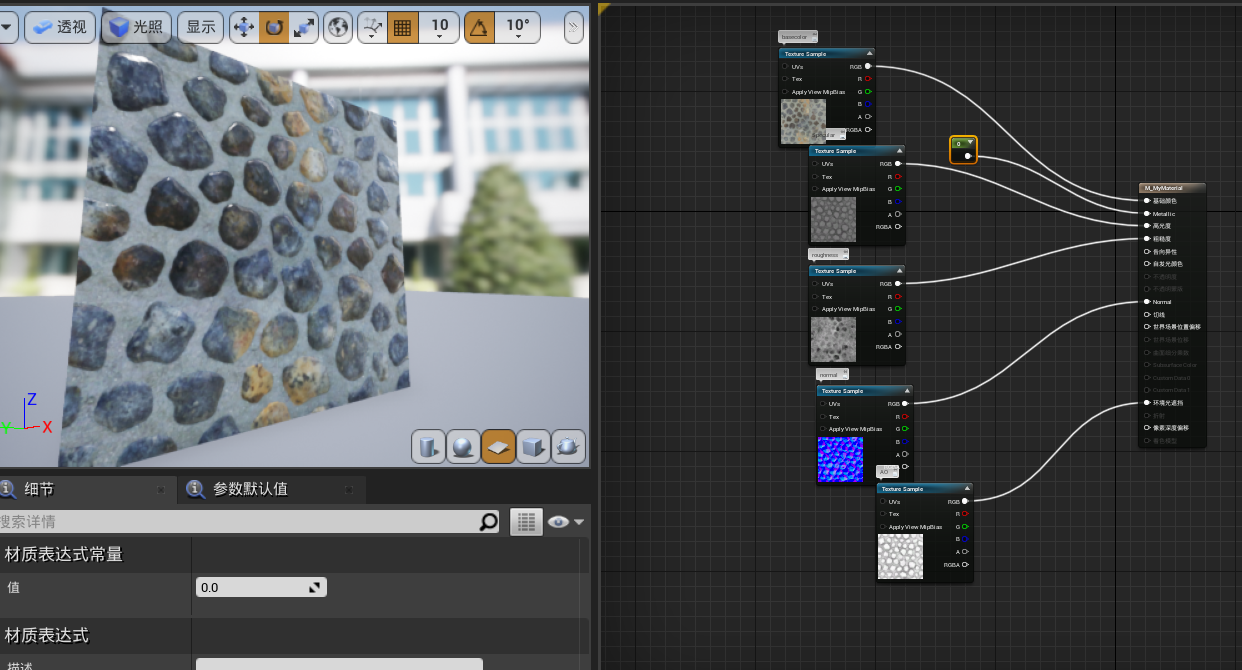Toggle grid snapping icon
The height and width of the screenshot is (670, 1242).
[402, 28]
